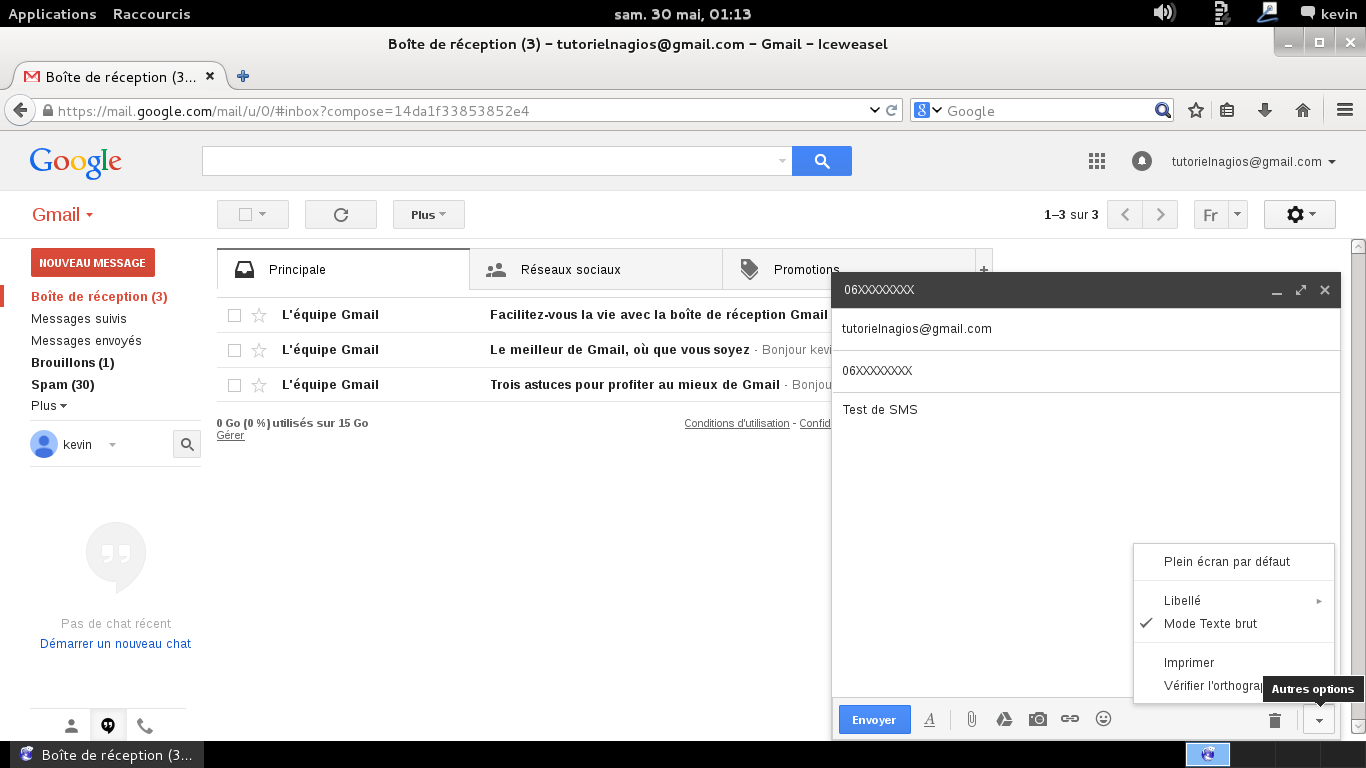The height and width of the screenshot is (768, 1366).
Task: Open the bookmarks list icon in toolbar
Action: click(1228, 110)
